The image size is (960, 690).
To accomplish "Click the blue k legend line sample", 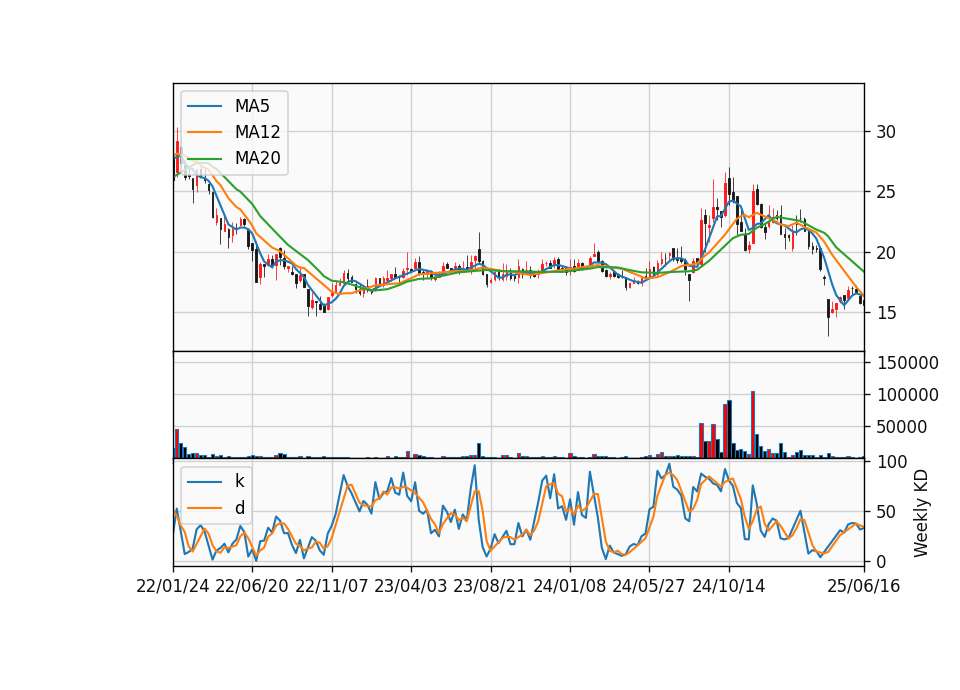I will [x=204, y=482].
